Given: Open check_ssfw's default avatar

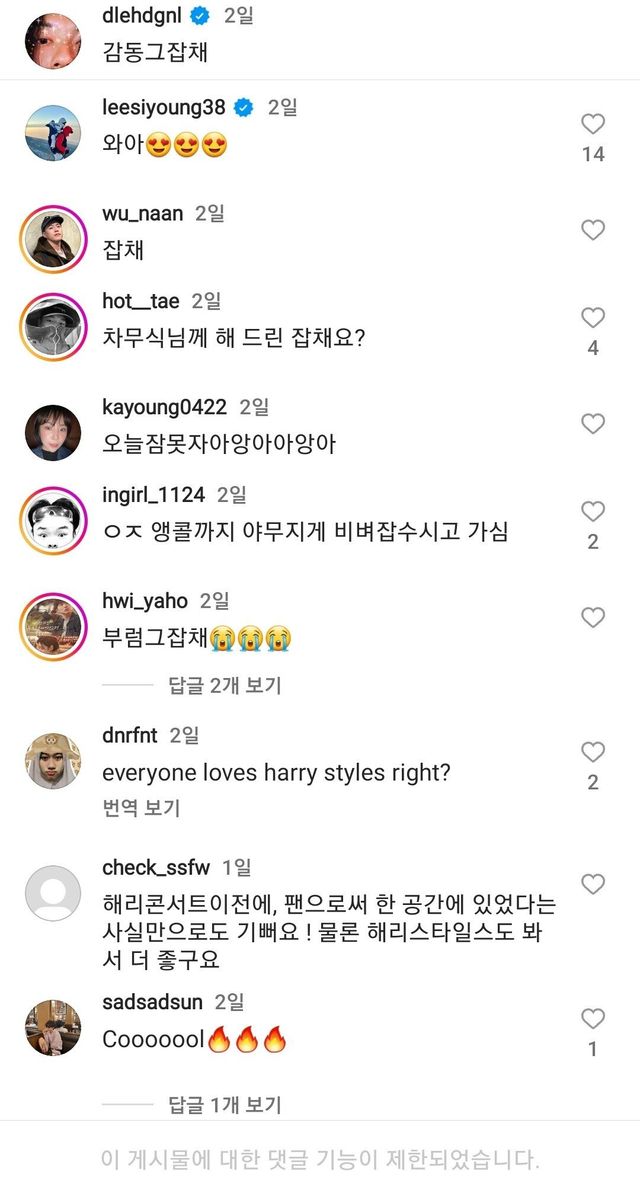Looking at the screenshot, I should click(x=52, y=892).
